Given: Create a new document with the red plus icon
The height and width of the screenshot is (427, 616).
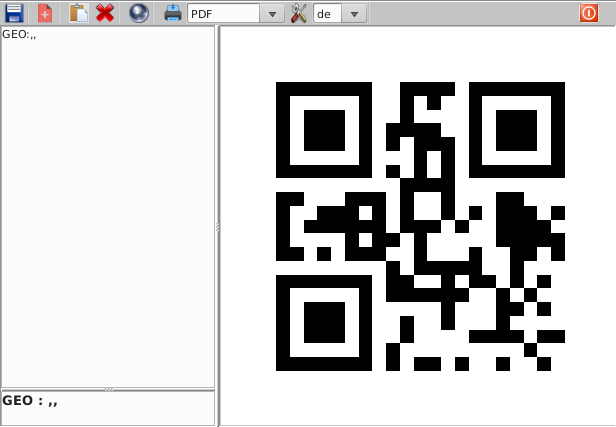Looking at the screenshot, I should coord(45,13).
